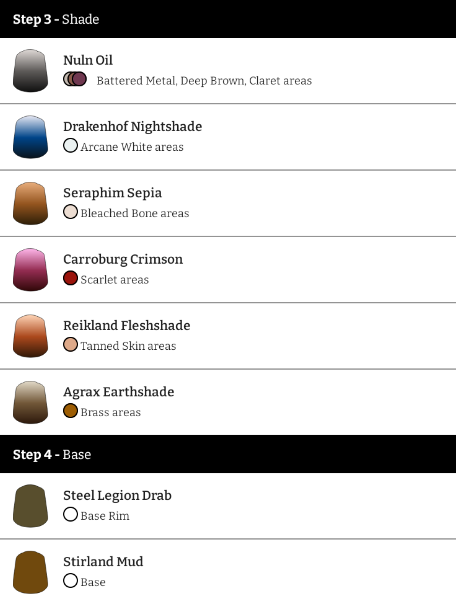Click the empty circle beside Base
The height and width of the screenshot is (602, 456).
[70, 581]
